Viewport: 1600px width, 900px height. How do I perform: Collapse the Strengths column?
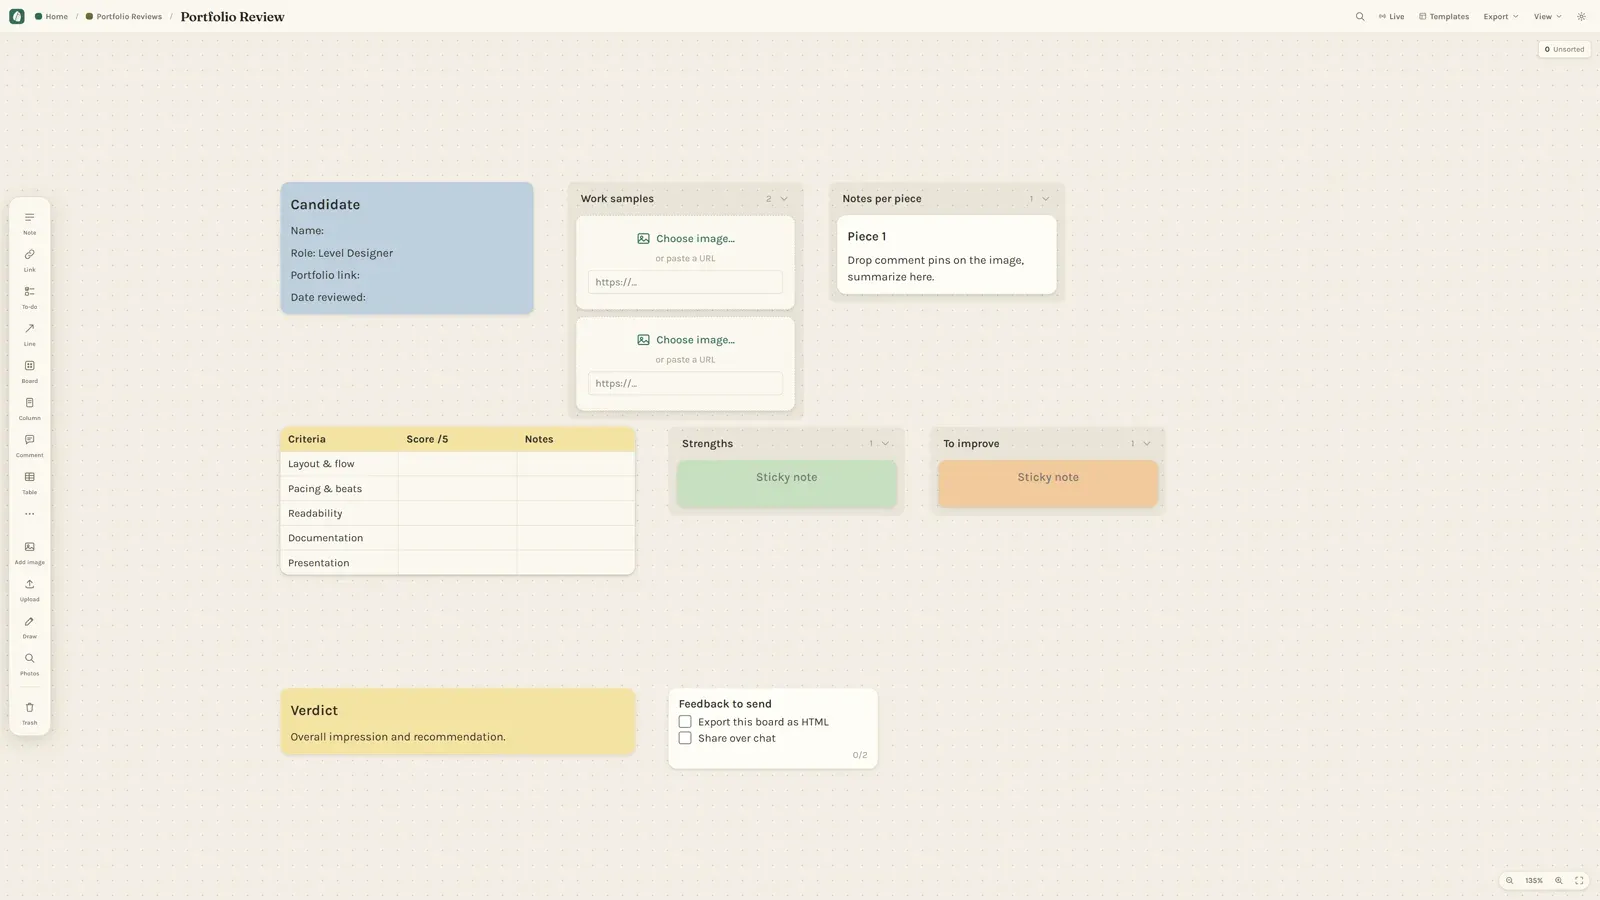[x=885, y=444]
